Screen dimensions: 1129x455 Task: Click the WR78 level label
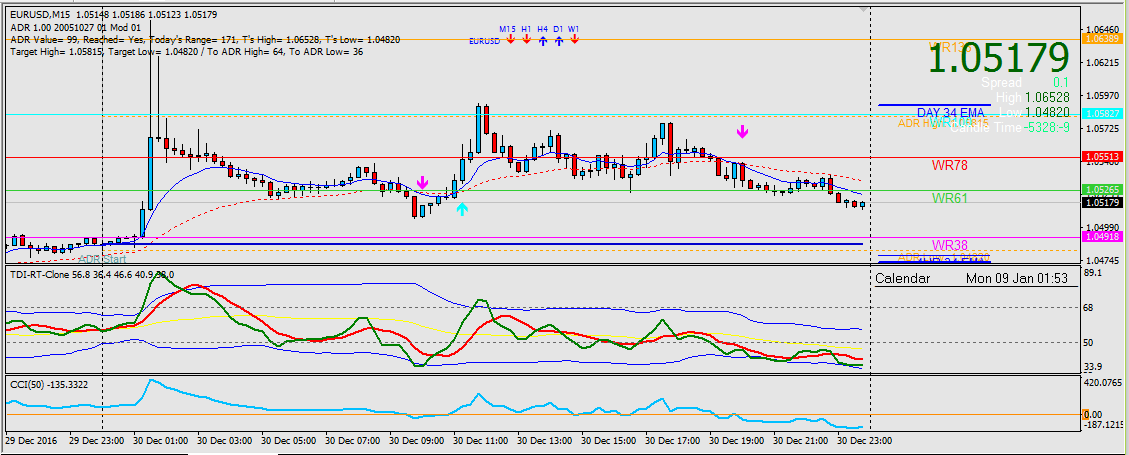950,166
